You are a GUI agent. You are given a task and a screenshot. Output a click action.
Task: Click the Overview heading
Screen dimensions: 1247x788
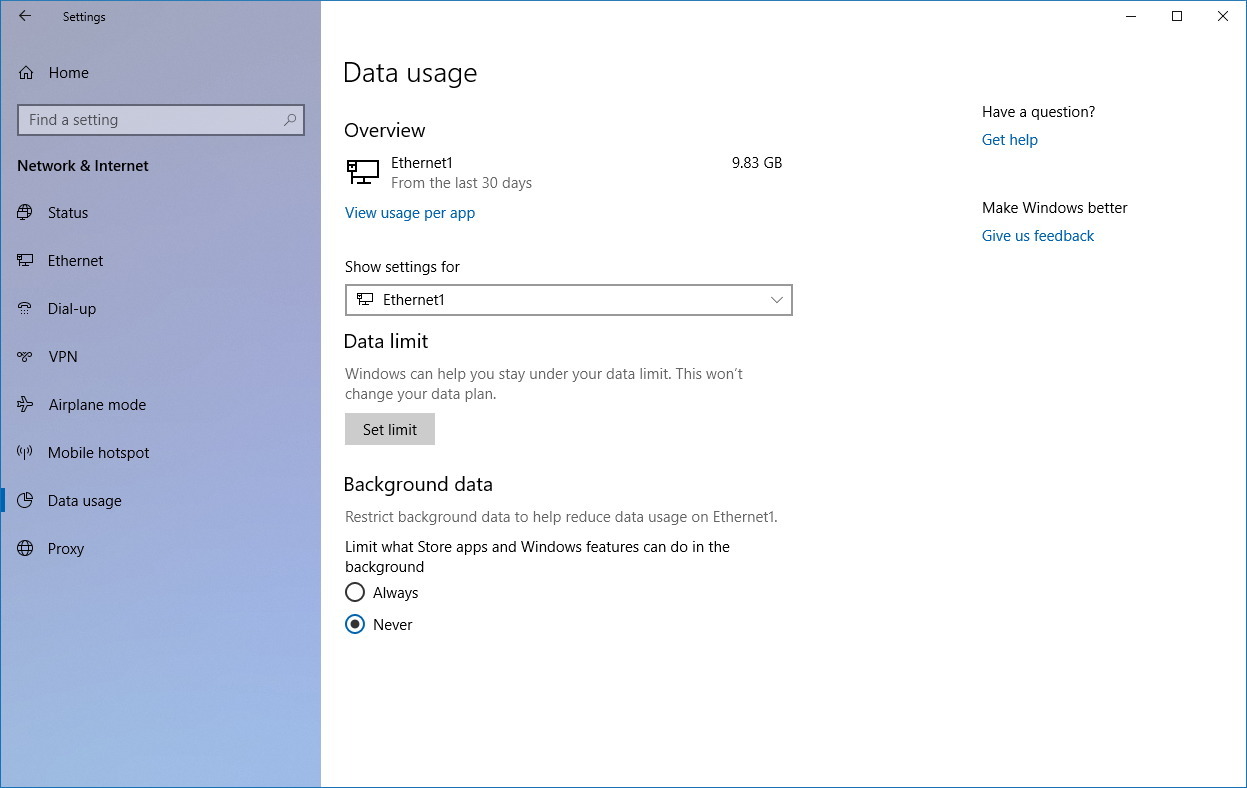point(385,131)
